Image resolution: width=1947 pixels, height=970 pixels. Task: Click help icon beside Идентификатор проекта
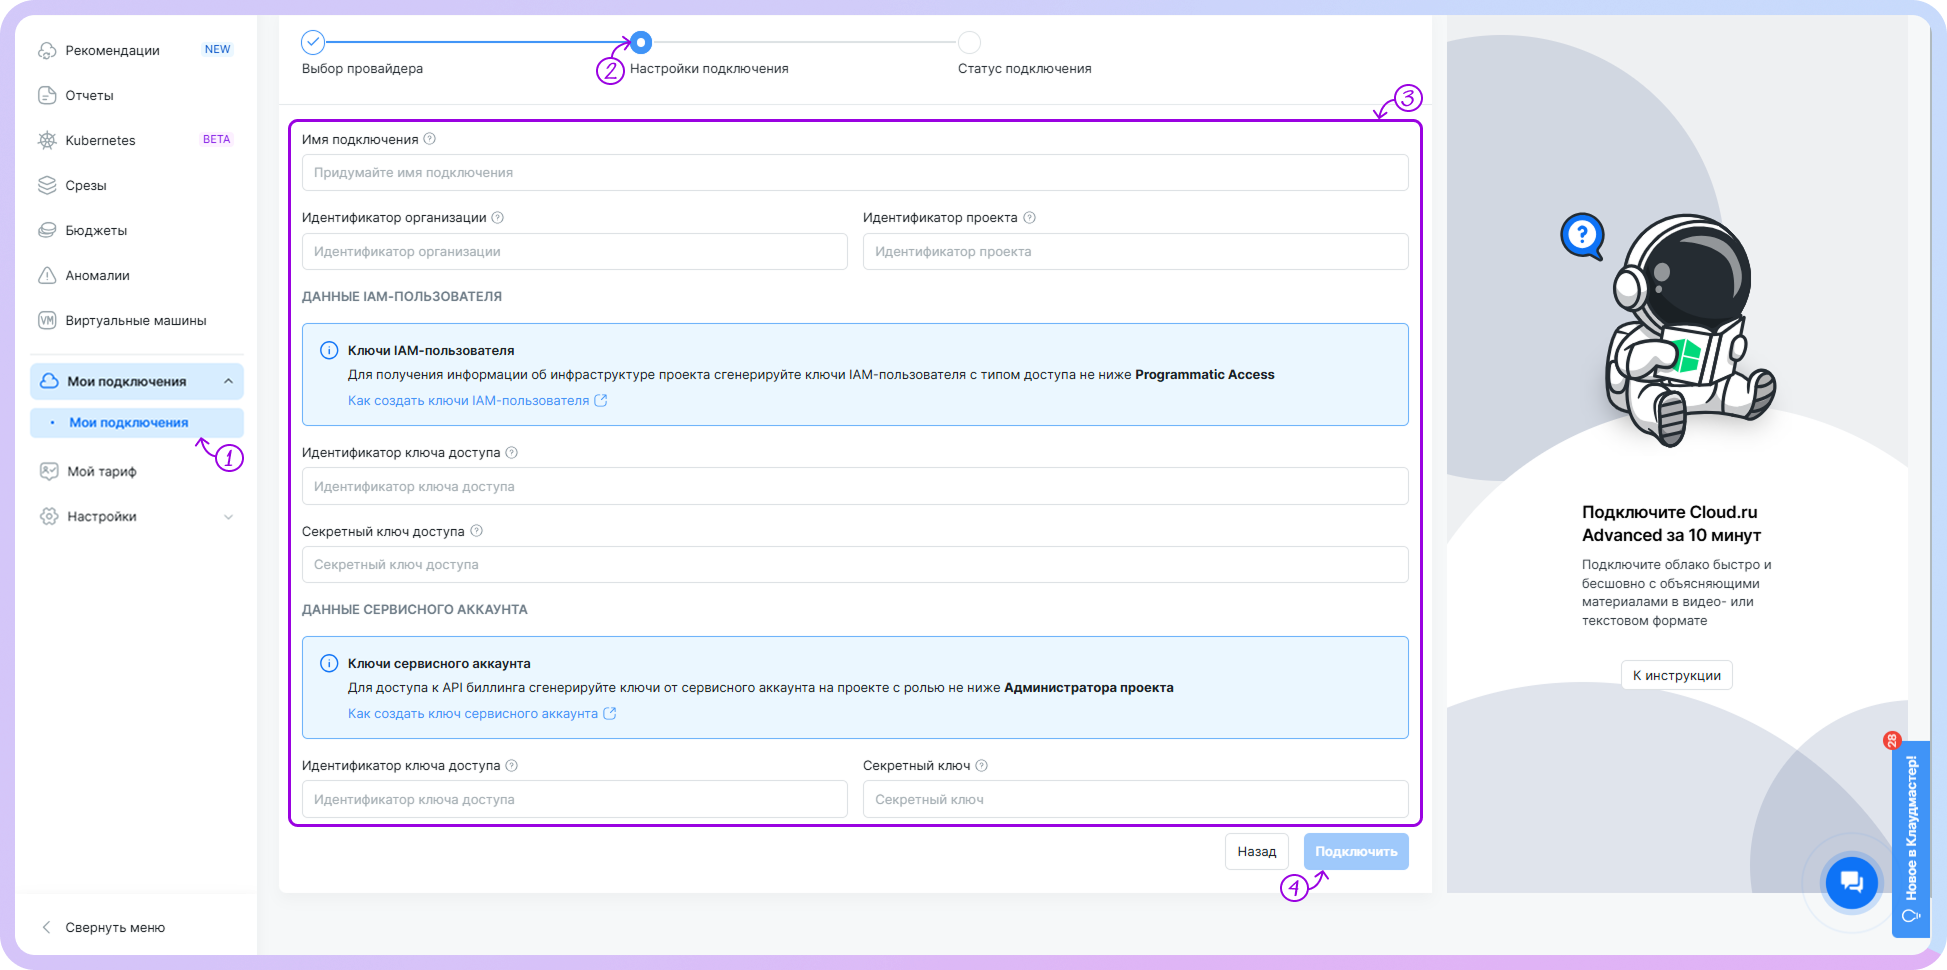click(1029, 218)
